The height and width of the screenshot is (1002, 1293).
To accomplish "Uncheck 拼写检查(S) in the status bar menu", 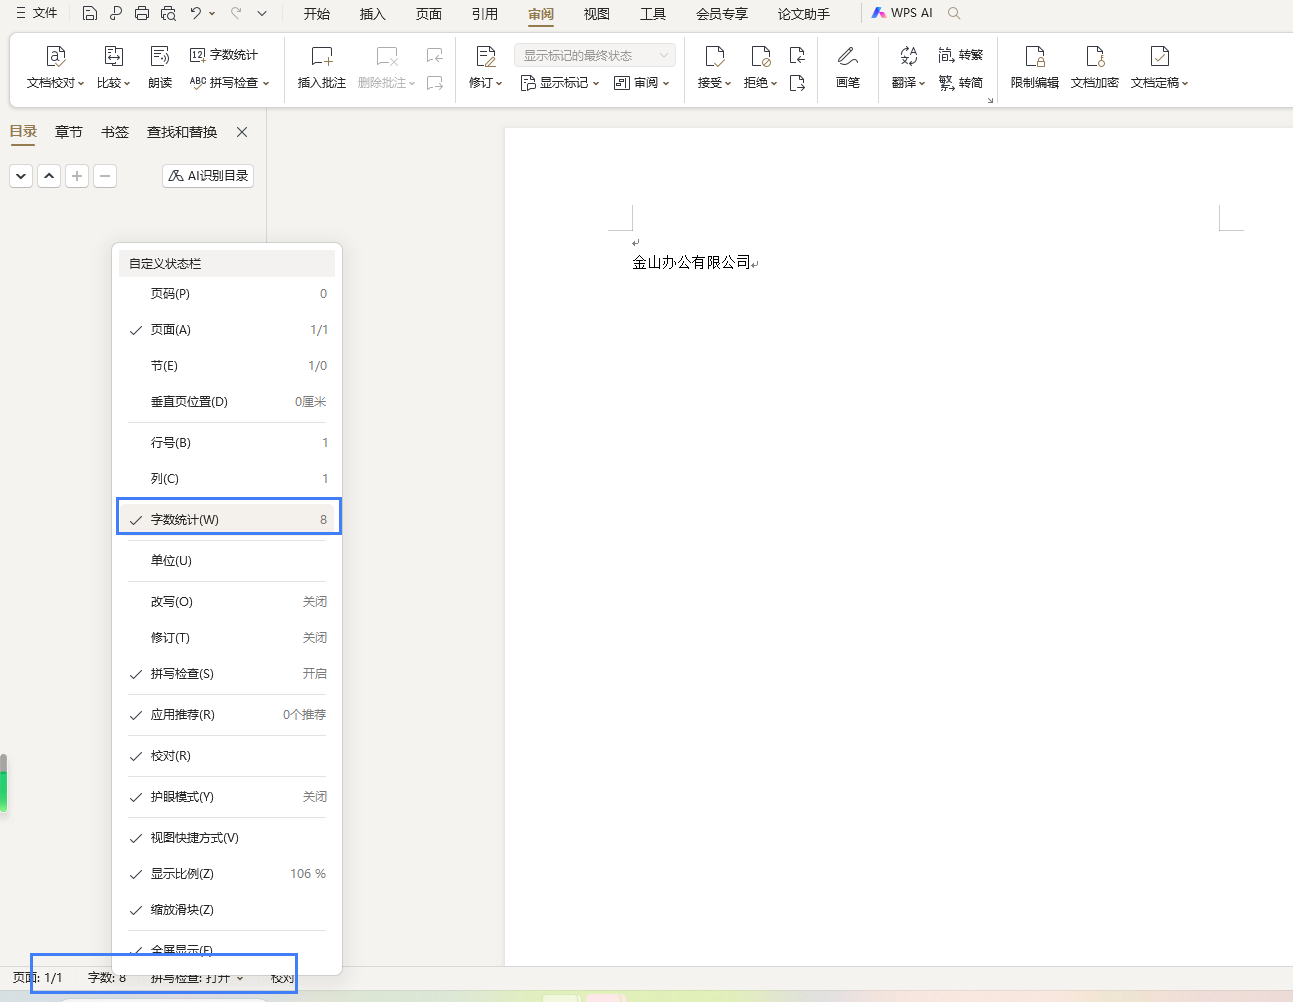I will [x=228, y=674].
